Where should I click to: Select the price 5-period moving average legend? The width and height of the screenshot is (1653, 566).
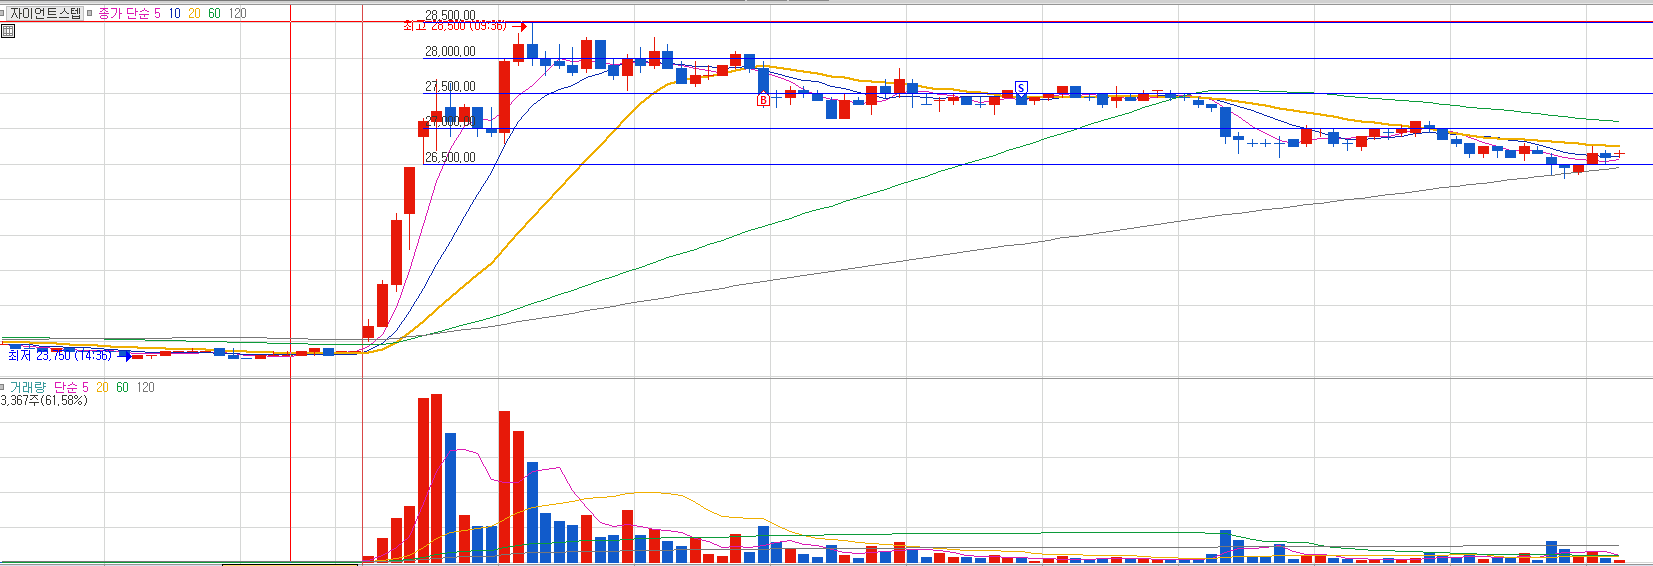point(157,13)
